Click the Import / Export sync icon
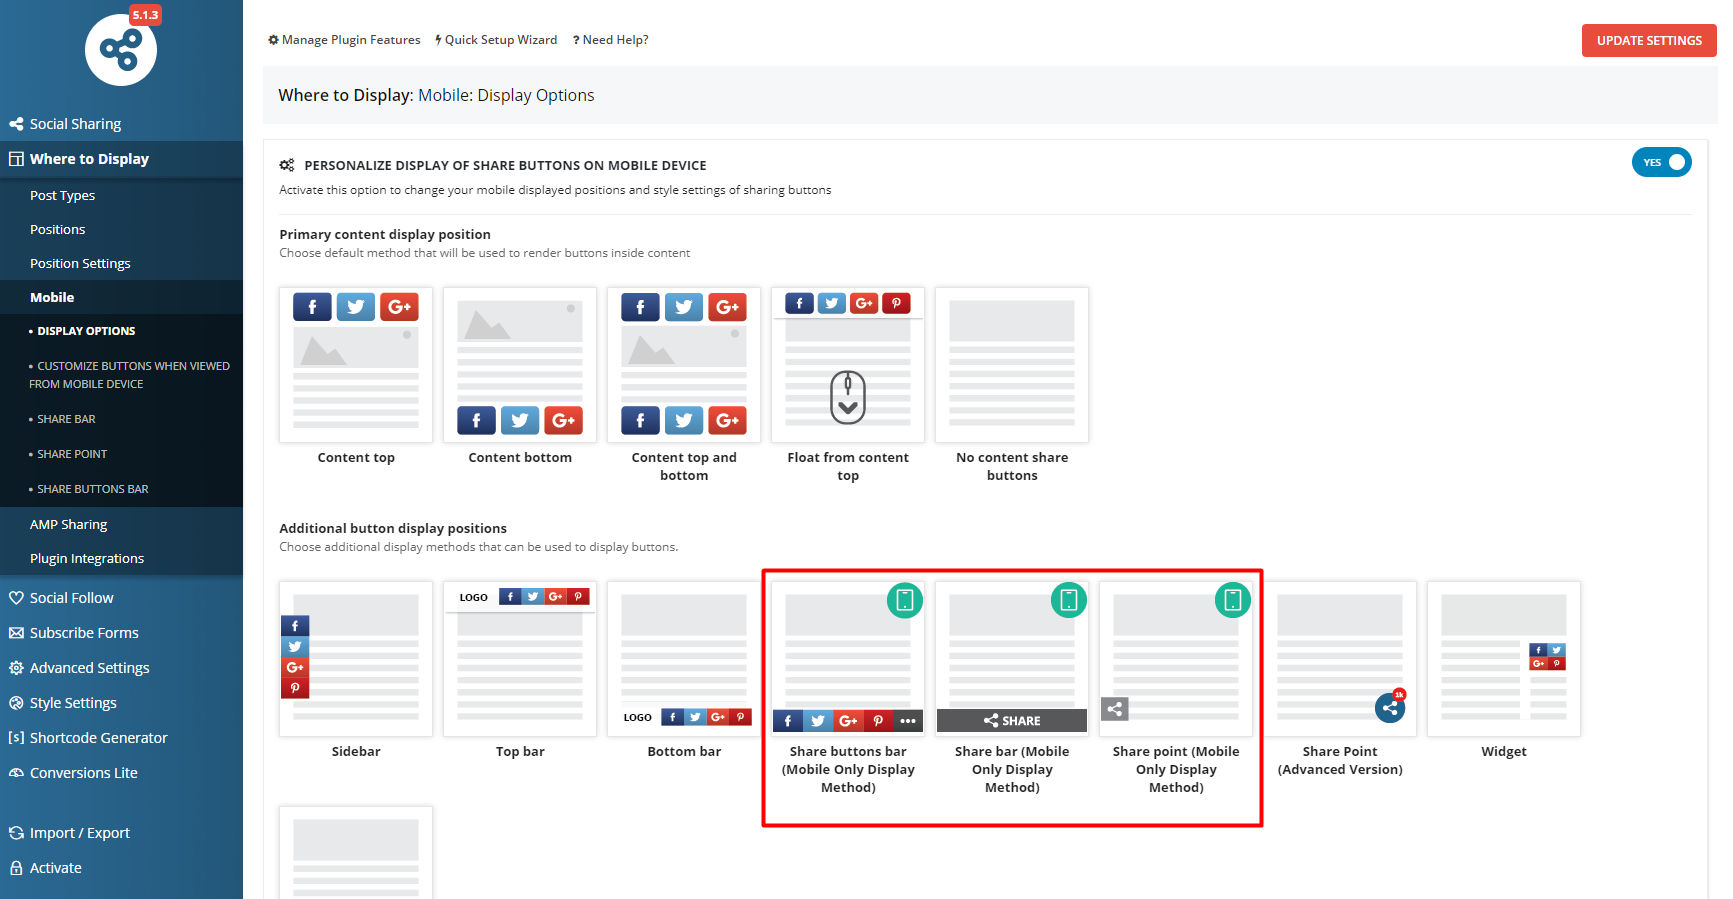The width and height of the screenshot is (1733, 899). tap(16, 833)
